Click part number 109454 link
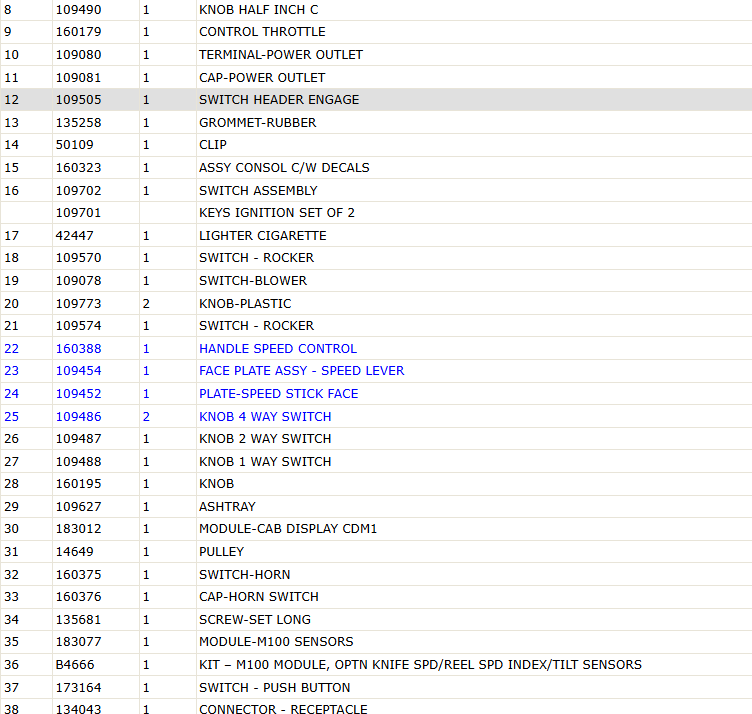 click(x=79, y=371)
